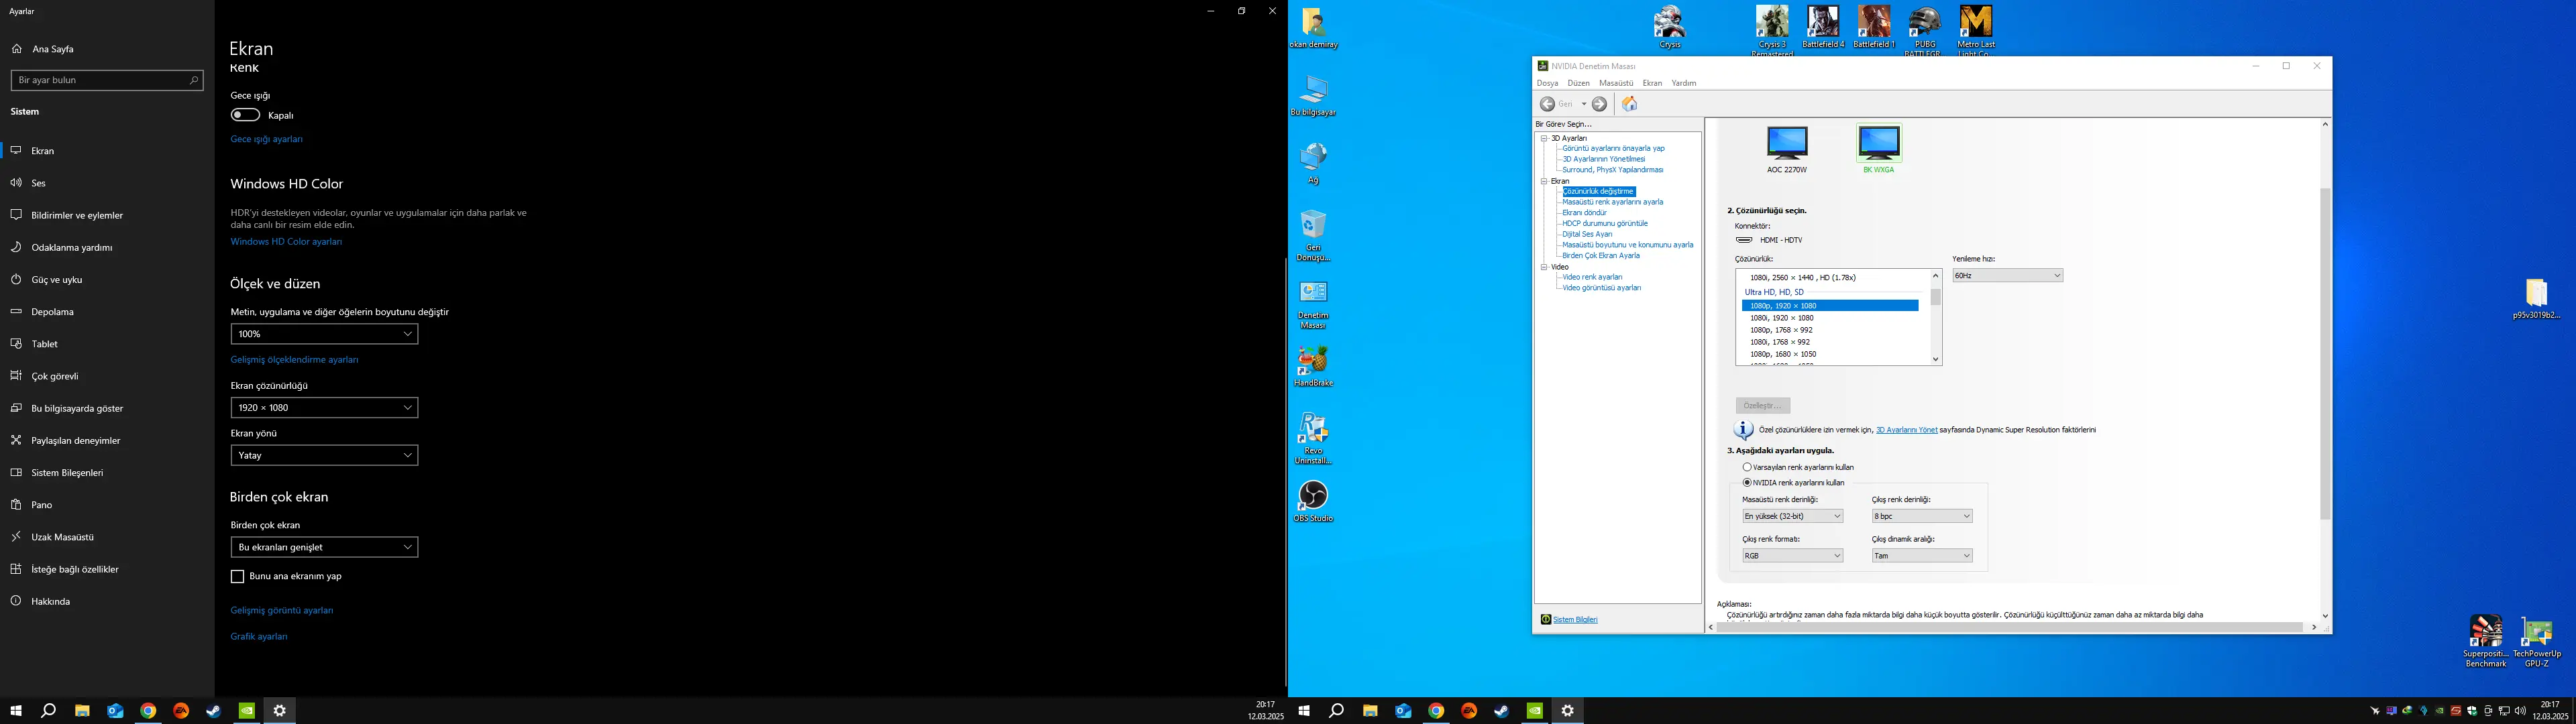Click the home icon in NVIDIA toolbar
The image size is (2576, 724).
[1630, 104]
